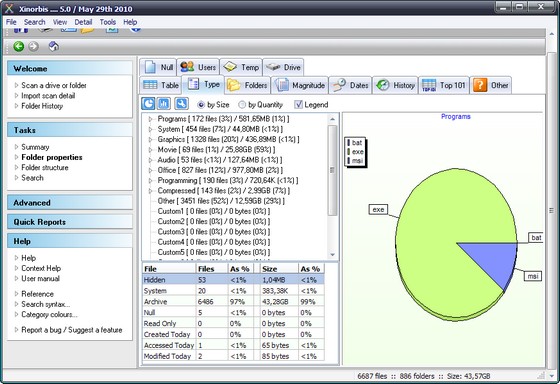Open the File menu
The height and width of the screenshot is (384, 560).
(11, 22)
